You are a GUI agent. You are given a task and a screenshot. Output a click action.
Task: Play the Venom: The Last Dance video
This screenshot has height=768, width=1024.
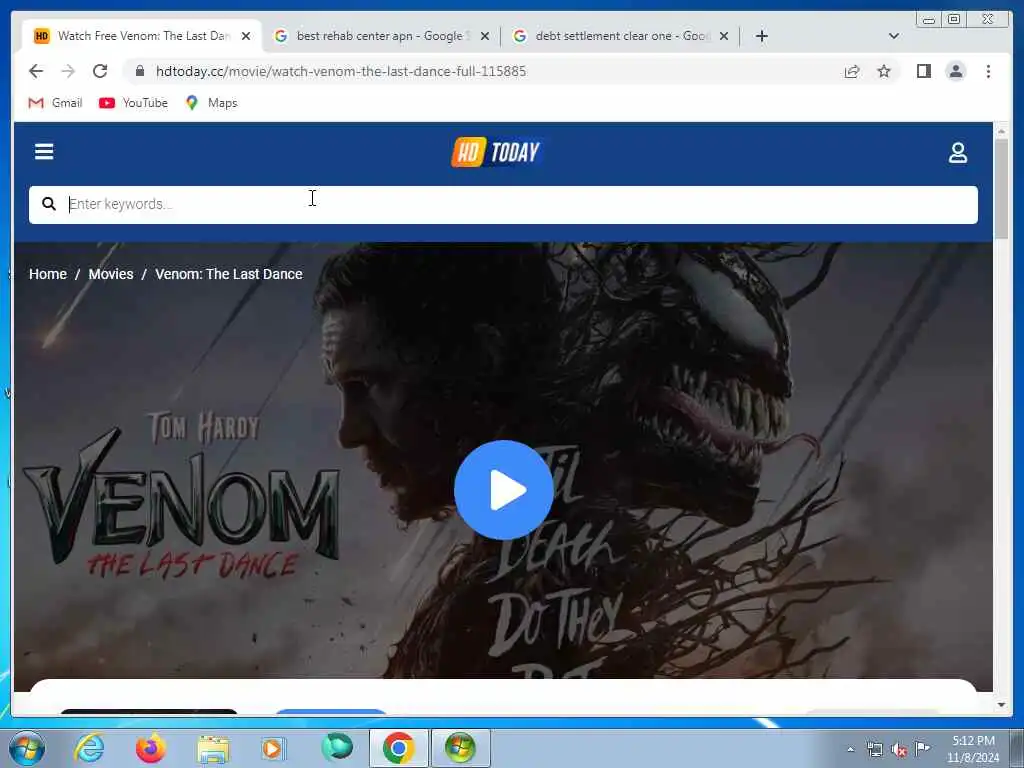504,490
